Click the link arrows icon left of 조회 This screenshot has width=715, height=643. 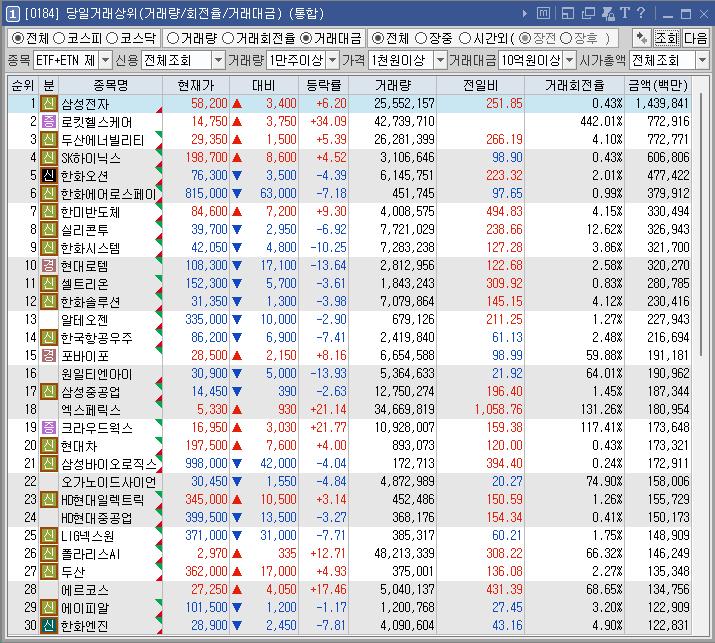(x=642, y=38)
